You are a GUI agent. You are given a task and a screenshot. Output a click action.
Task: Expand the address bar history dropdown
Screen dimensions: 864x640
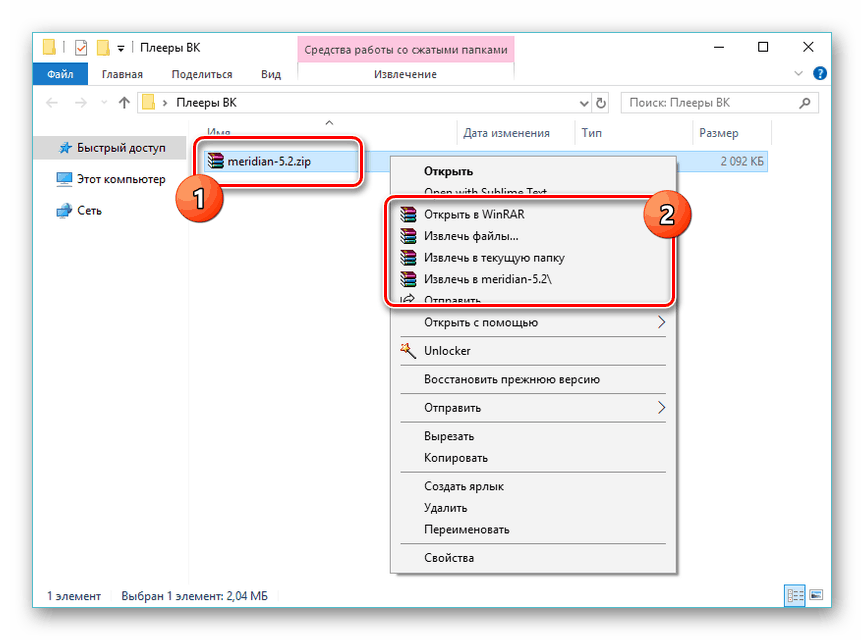pyautogui.click(x=584, y=103)
